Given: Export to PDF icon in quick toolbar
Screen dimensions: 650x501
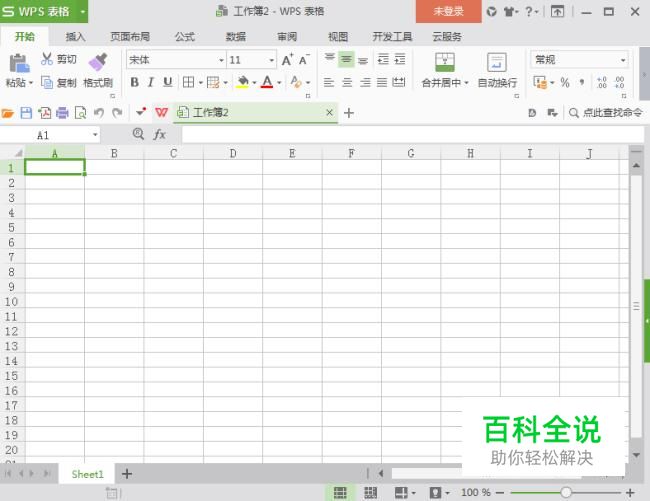Looking at the screenshot, I should pos(44,113).
